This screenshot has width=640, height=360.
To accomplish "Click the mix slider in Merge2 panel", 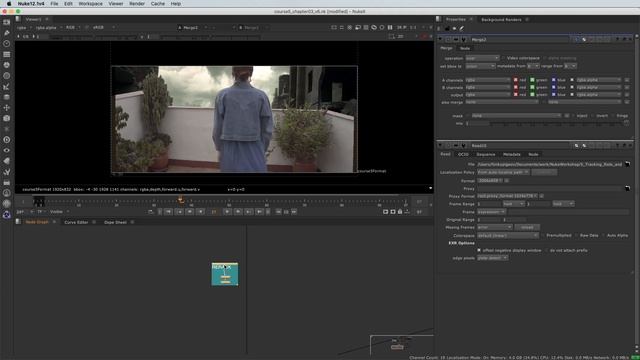I will 556,124.
